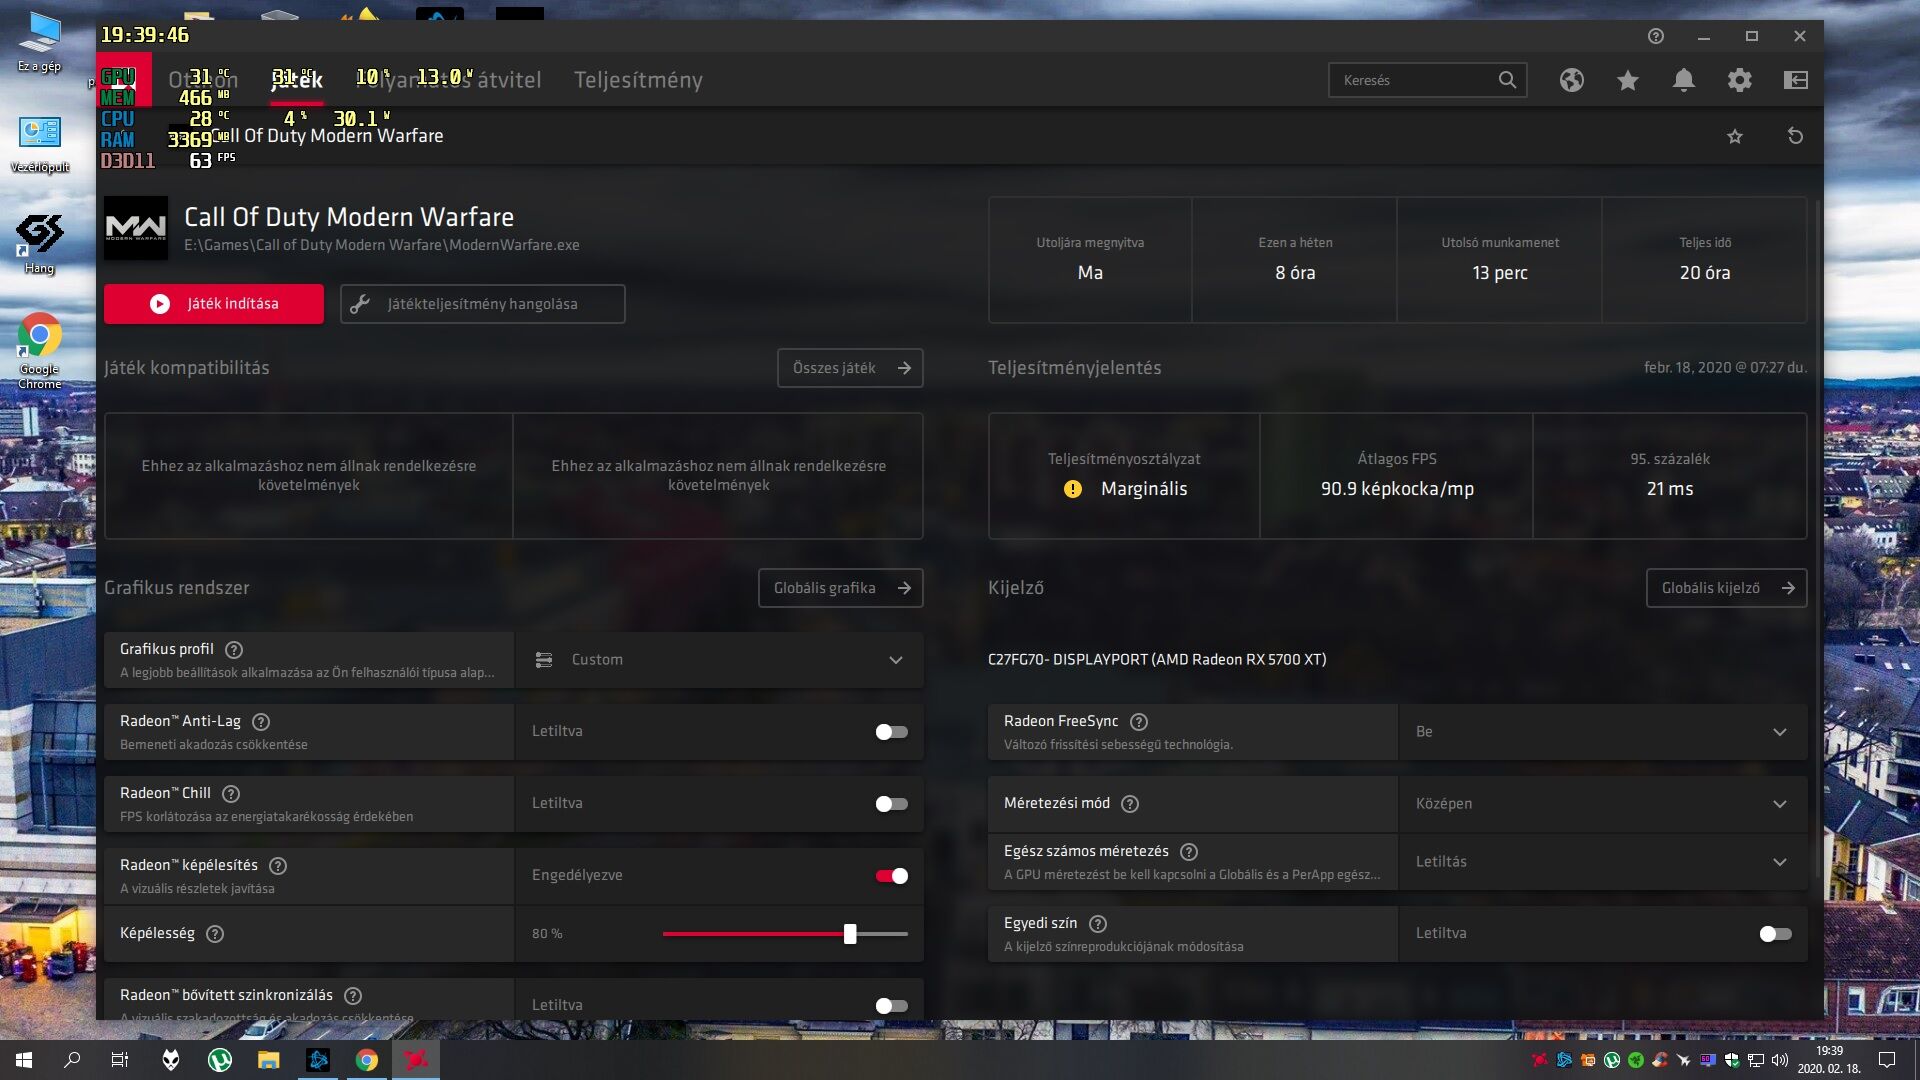1920x1080 pixels.
Task: Go to Globális kijelző settings
Action: 1726,588
